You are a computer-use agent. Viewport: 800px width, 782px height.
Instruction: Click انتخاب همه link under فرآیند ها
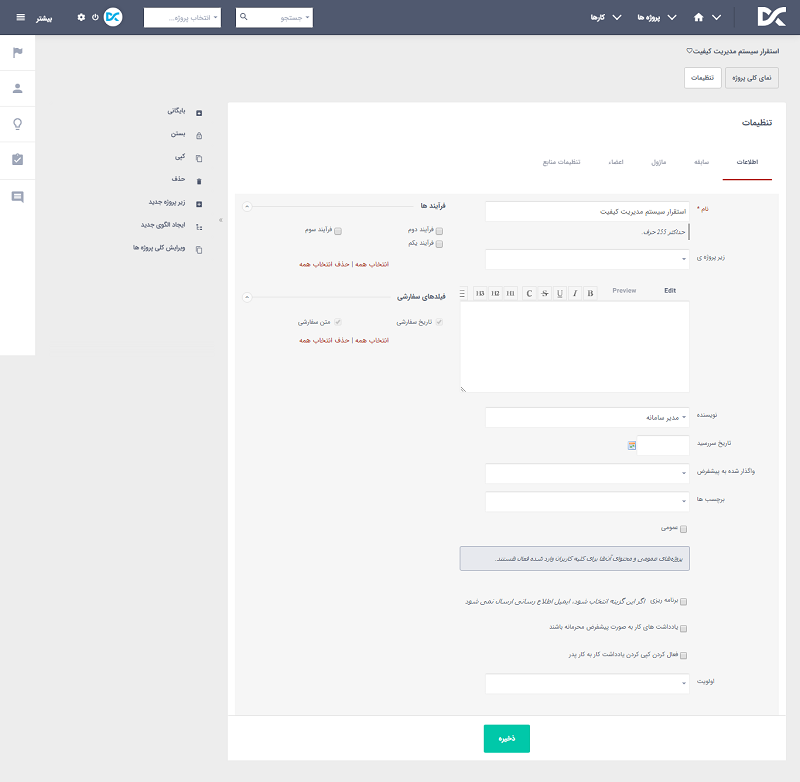click(372, 264)
